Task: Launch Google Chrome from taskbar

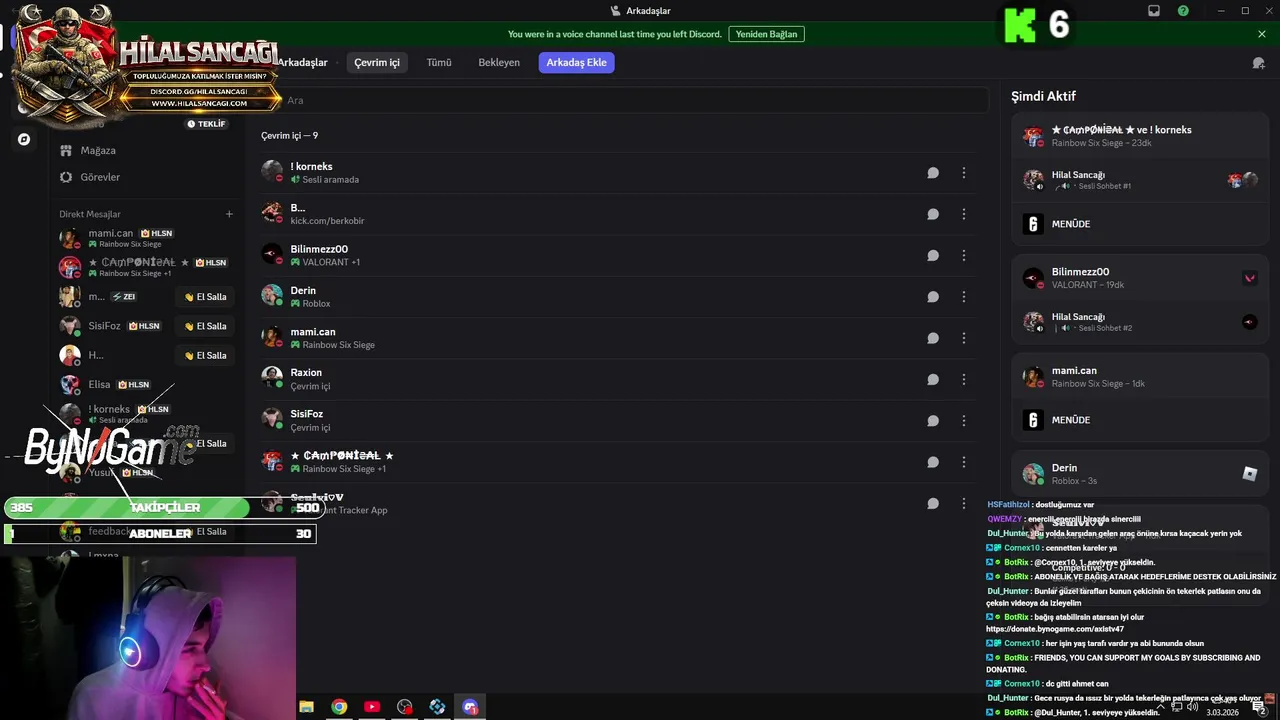Action: 340,707
